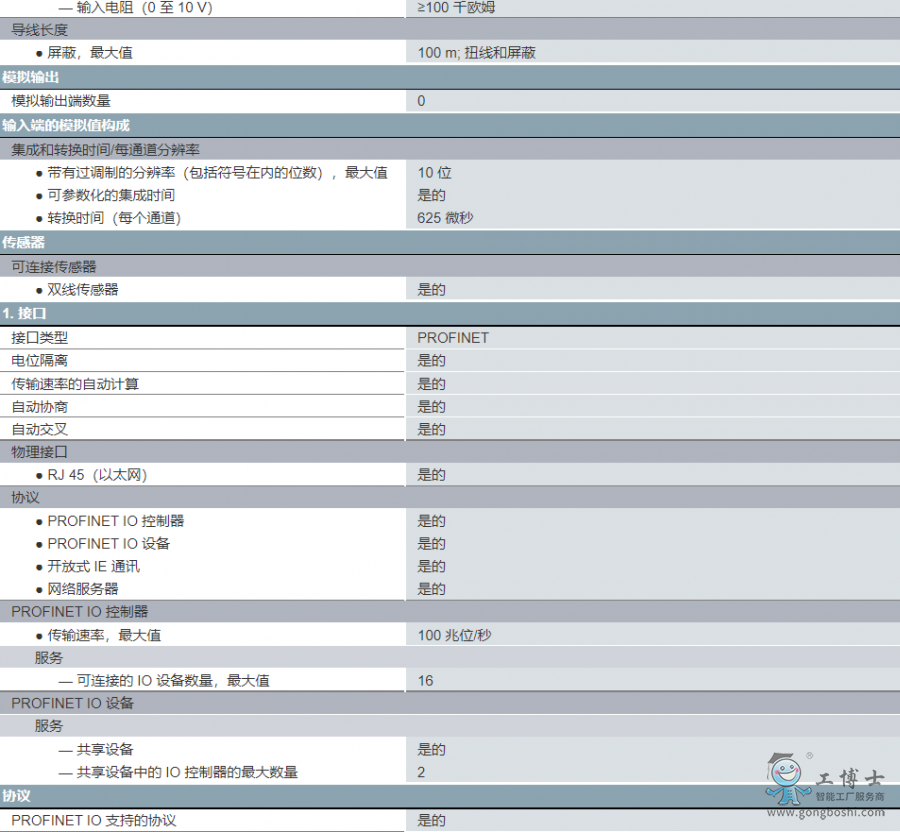This screenshot has height=832, width=900.
Task: Select '集成和转换时间/每通道分辨率' subheading
Action: pos(106,150)
